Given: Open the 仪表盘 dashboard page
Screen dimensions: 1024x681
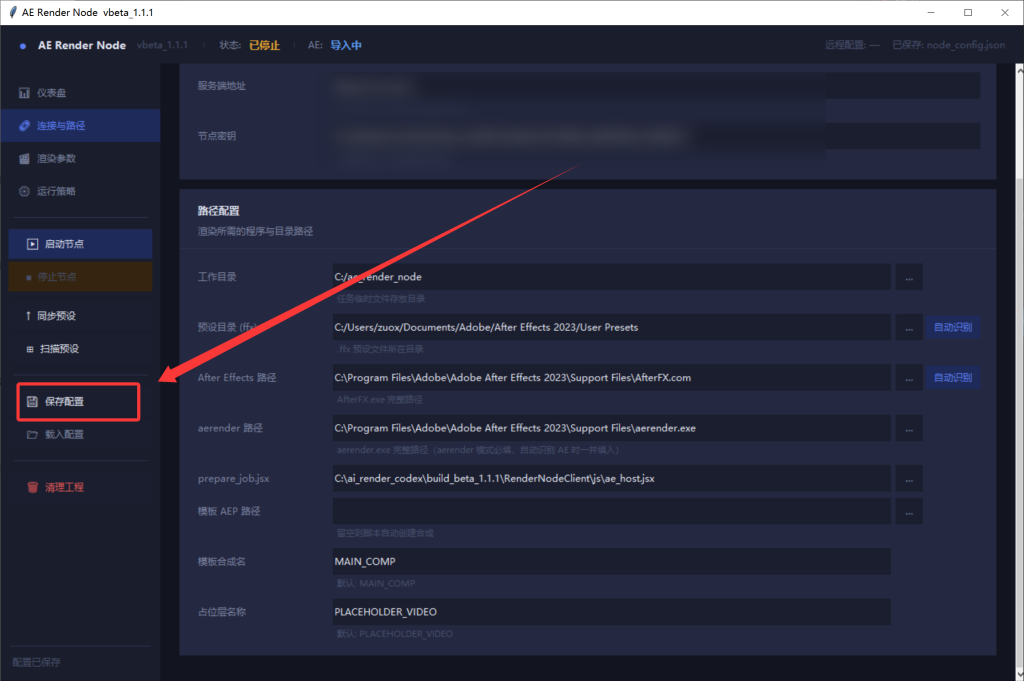Looking at the screenshot, I should click(x=50, y=93).
